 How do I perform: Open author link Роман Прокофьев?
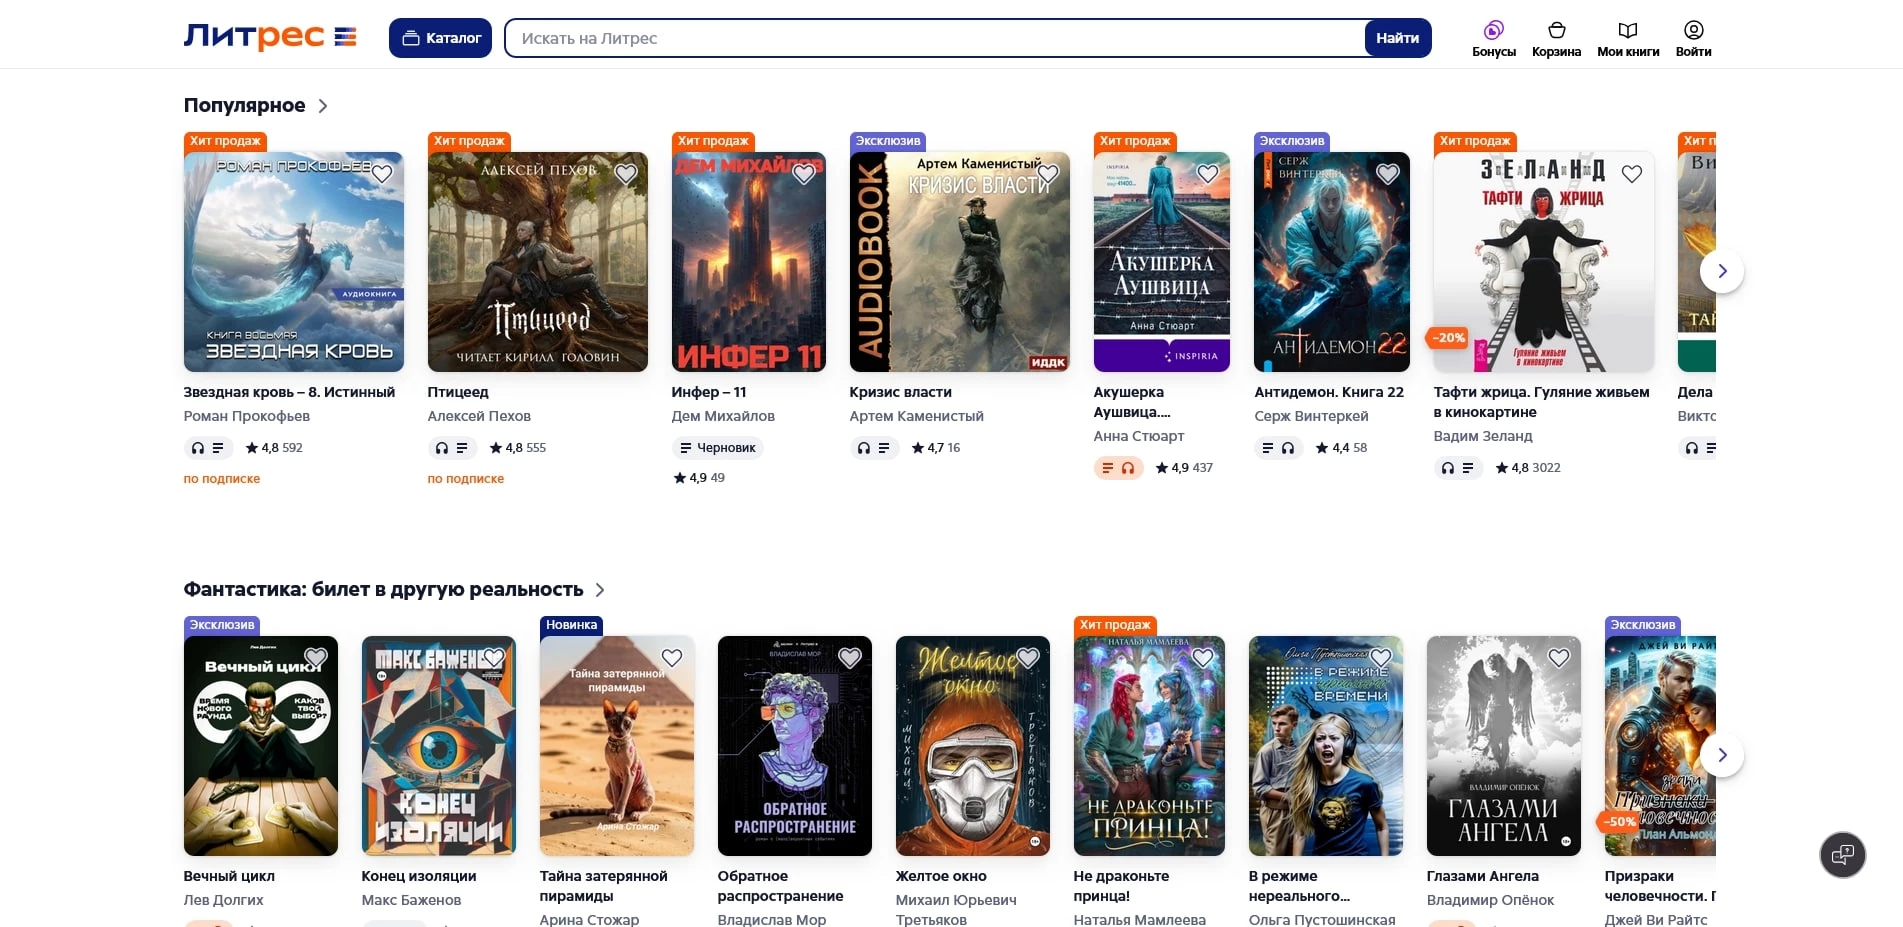click(246, 416)
